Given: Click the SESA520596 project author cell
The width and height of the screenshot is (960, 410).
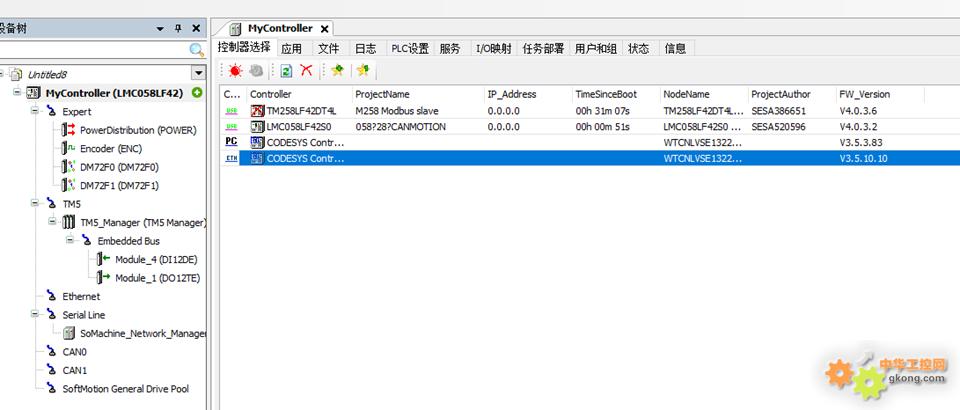Looking at the screenshot, I should [x=778, y=127].
